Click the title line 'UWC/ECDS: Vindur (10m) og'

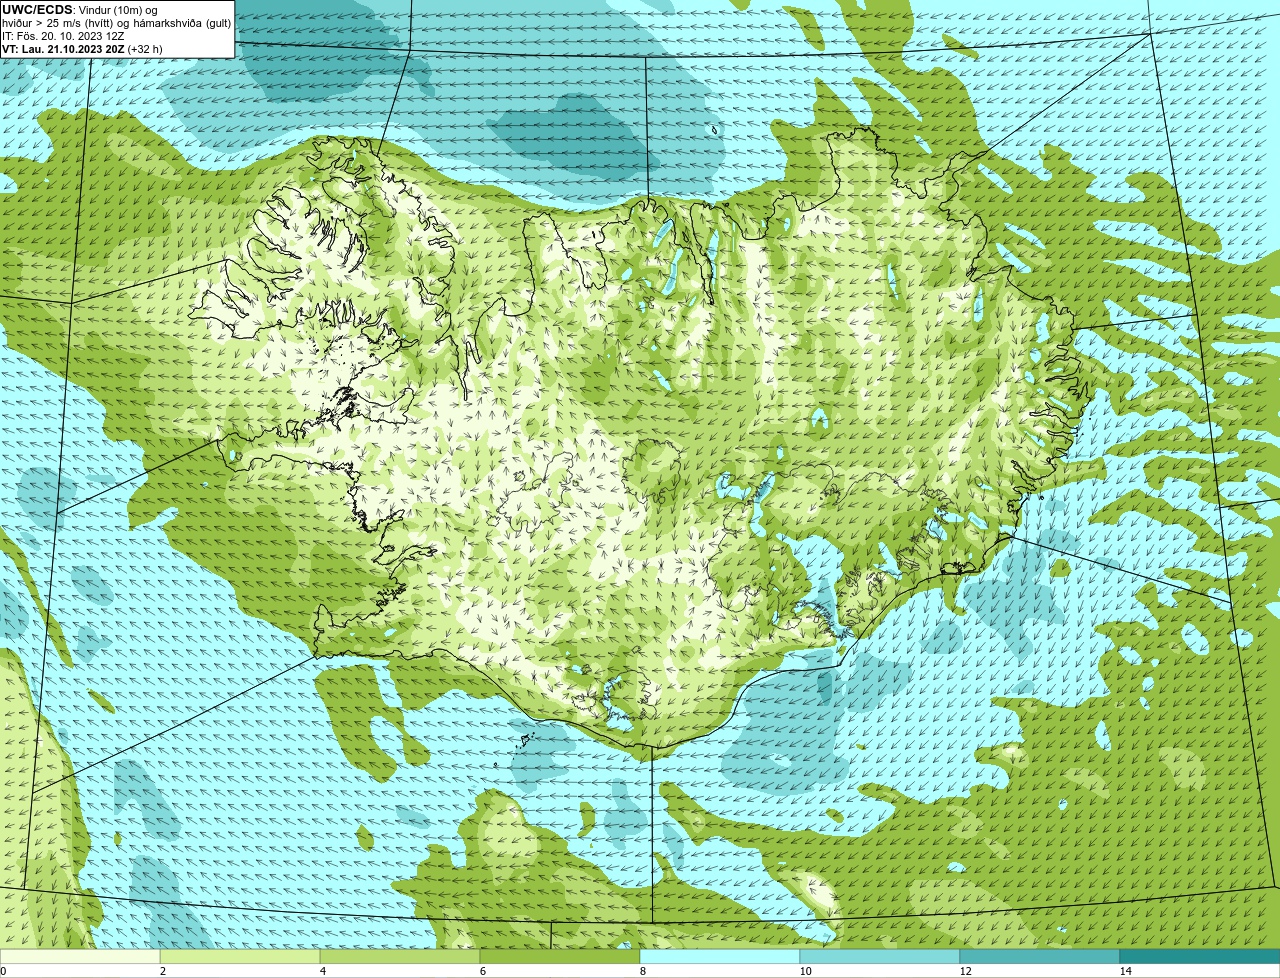[x=80, y=9]
